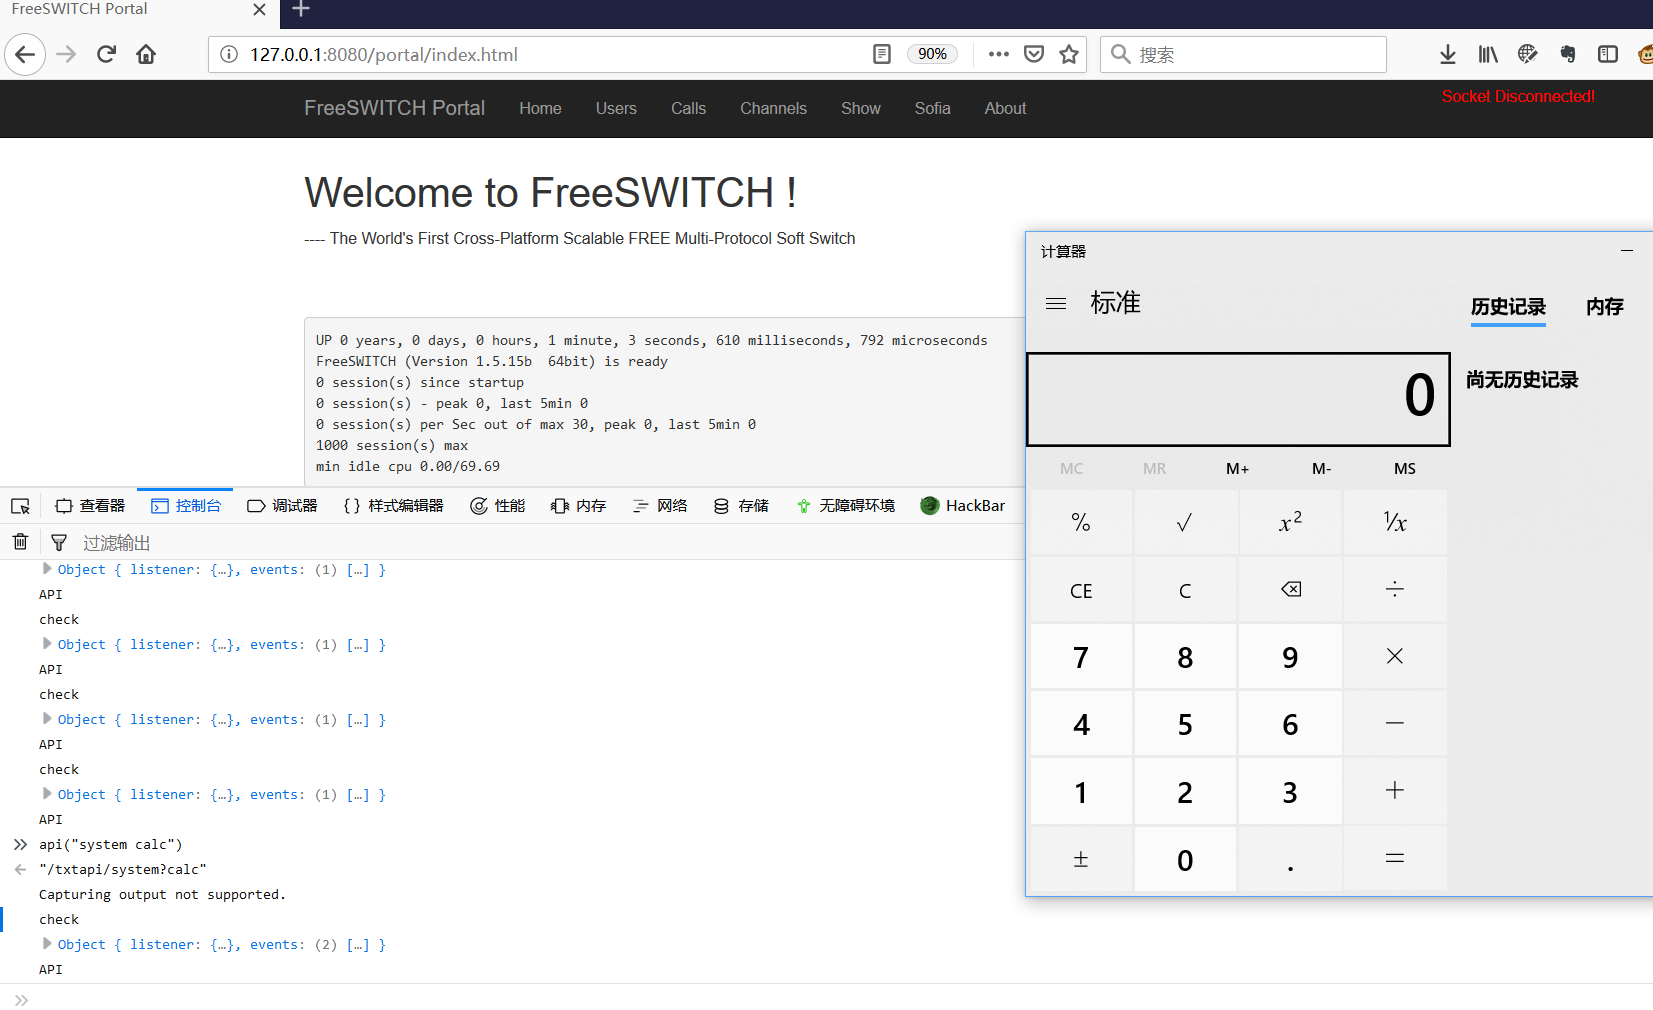Click the globe extension icon in the toolbar
Viewport: 1653px width, 1010px height.
(1527, 54)
